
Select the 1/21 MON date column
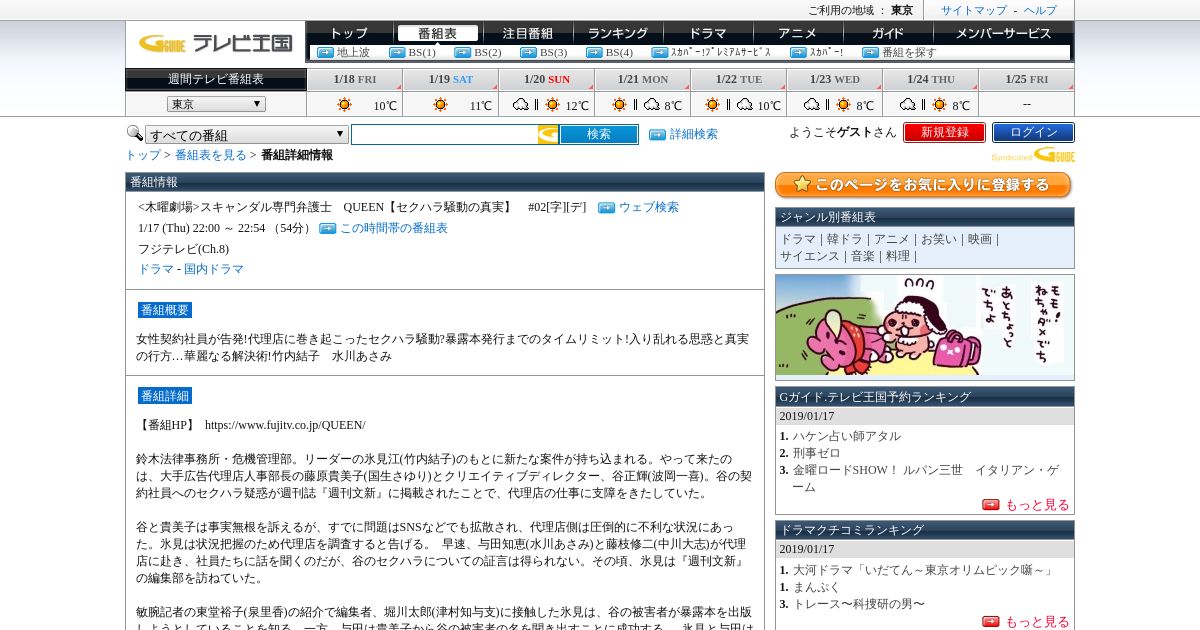643,79
